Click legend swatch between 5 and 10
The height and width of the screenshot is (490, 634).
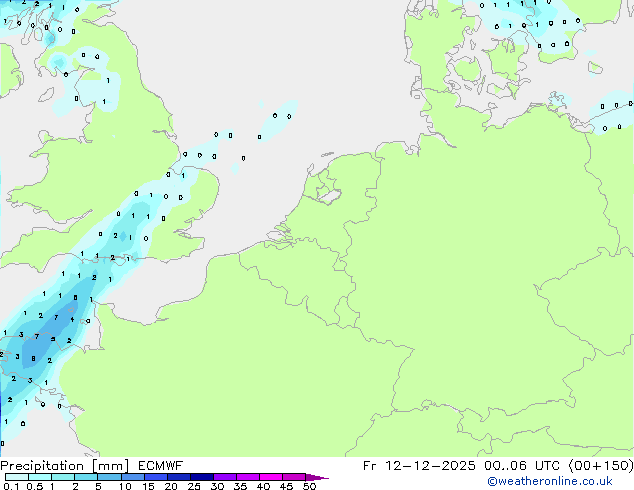coord(109,477)
